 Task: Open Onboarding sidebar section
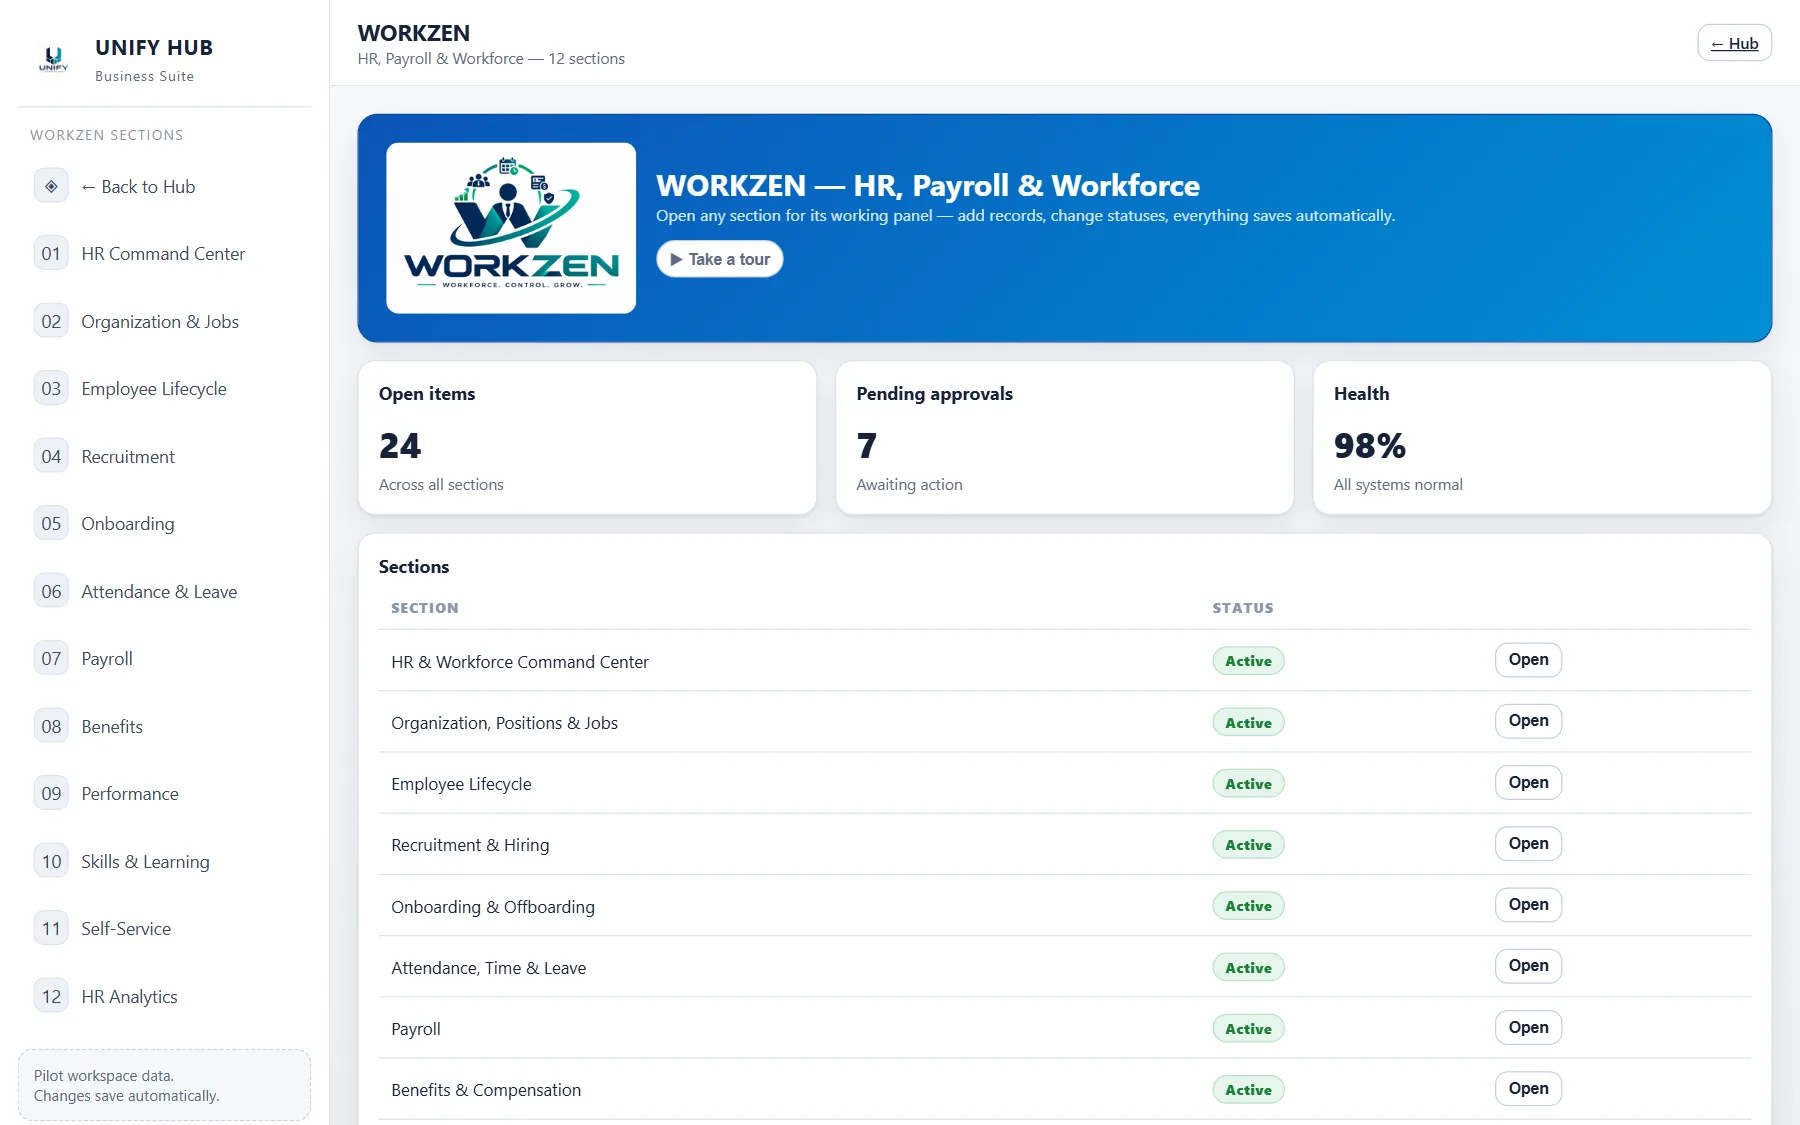point(164,524)
